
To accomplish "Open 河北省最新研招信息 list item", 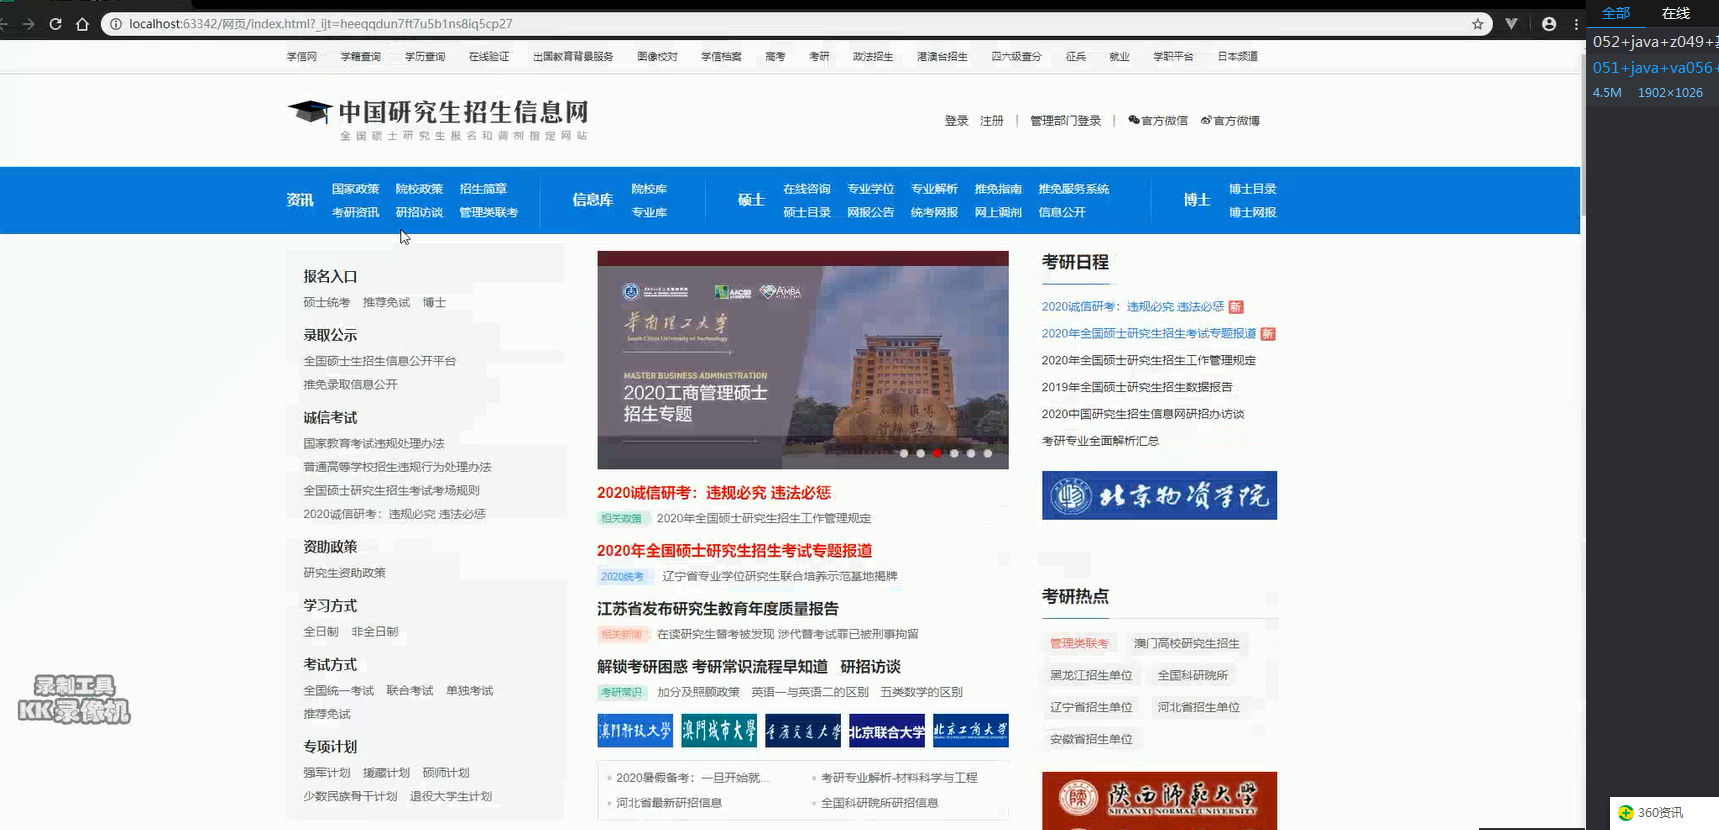I will click(669, 803).
